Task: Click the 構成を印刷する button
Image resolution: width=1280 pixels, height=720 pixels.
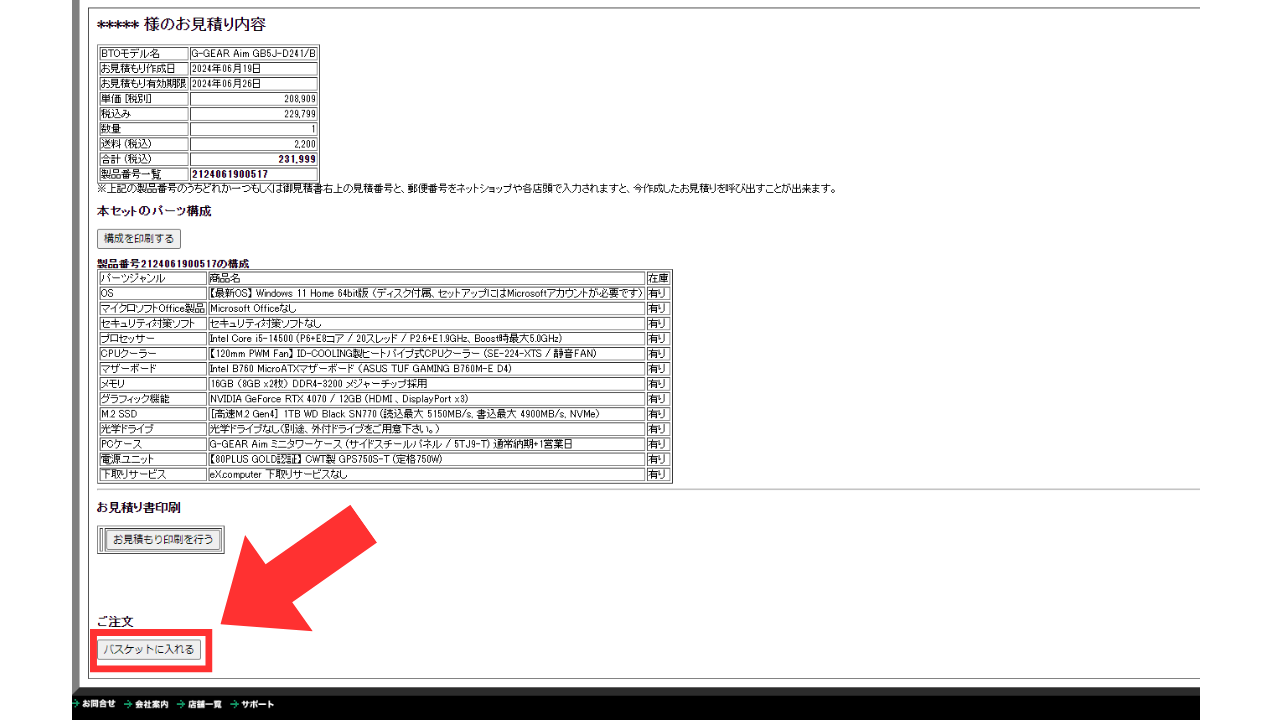Action: click(x=139, y=239)
